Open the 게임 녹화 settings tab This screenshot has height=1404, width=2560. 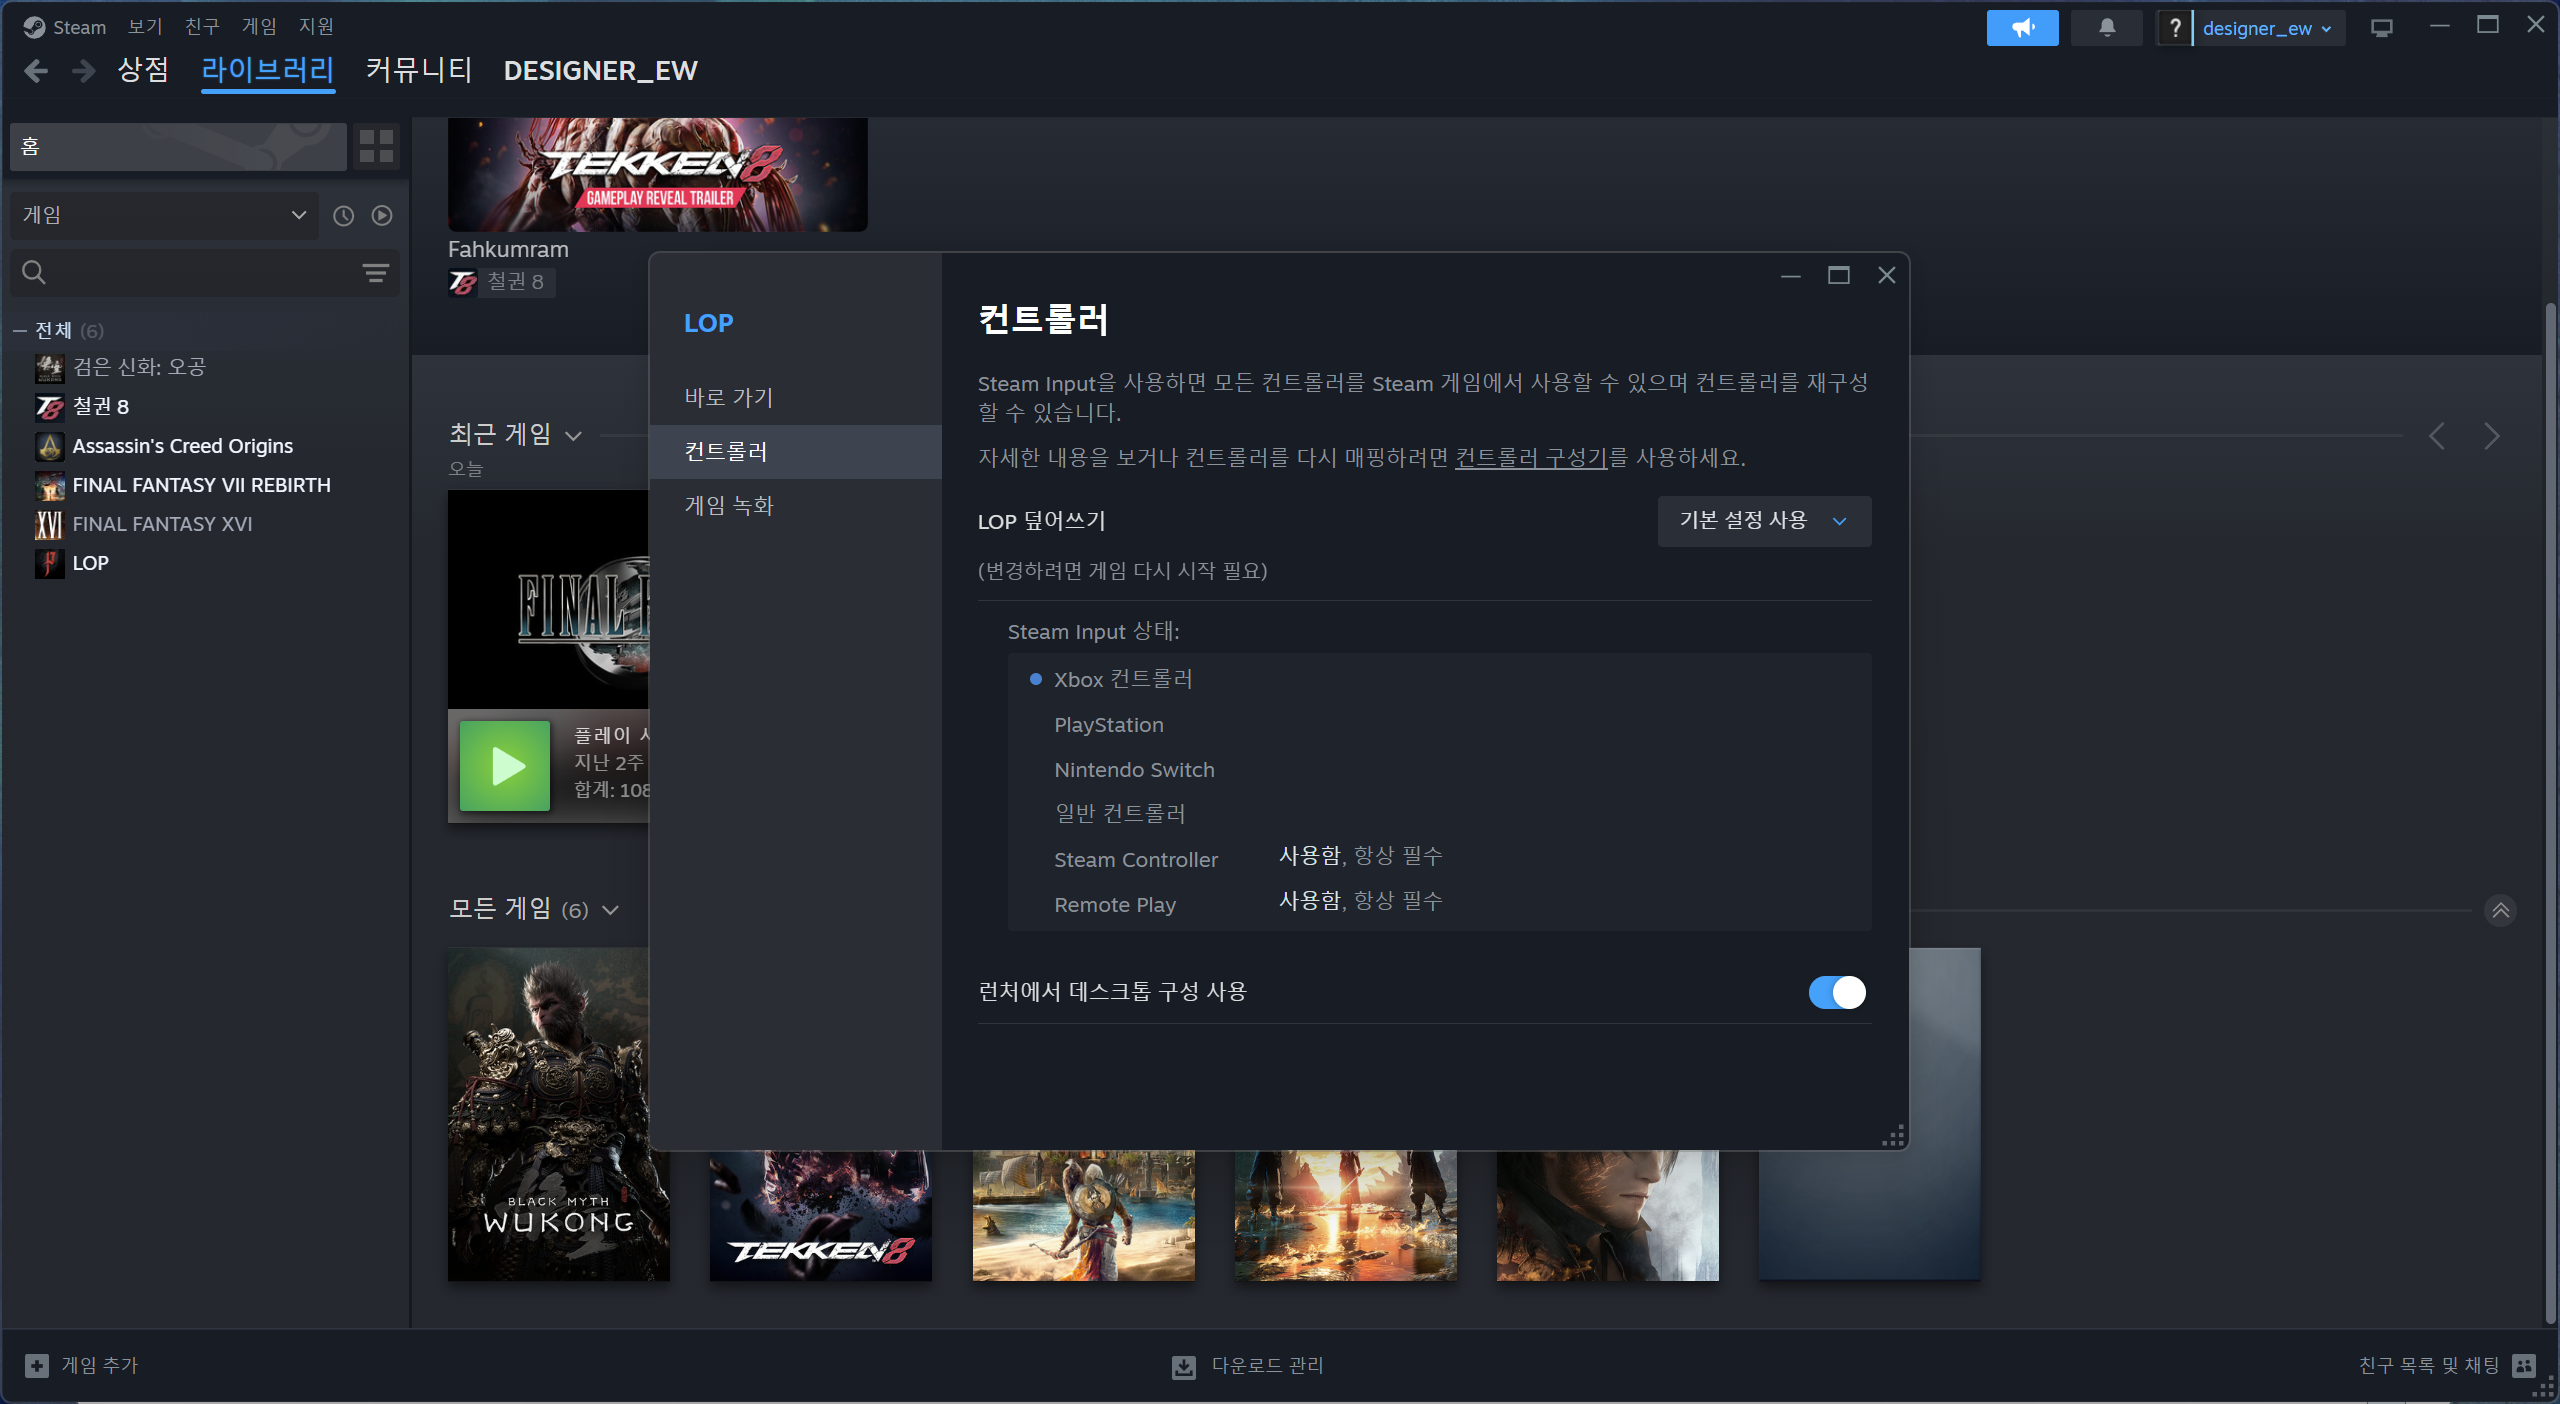coord(729,506)
